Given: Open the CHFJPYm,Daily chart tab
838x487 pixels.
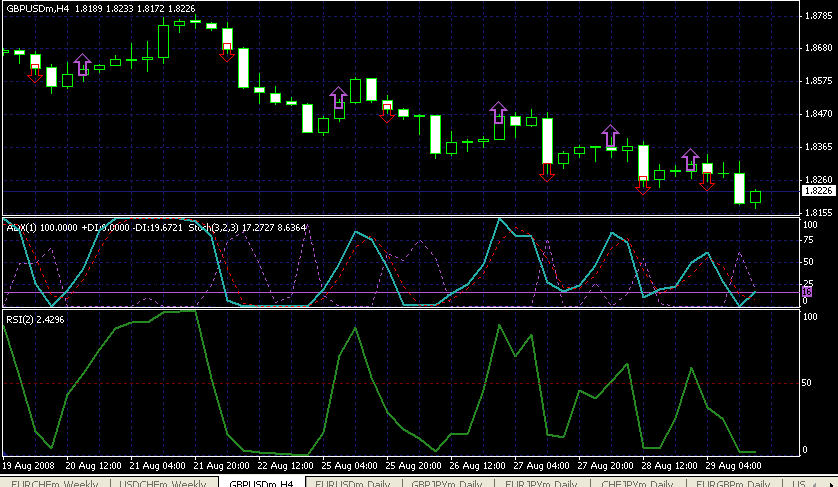Looking at the screenshot, I should pyautogui.click(x=637, y=483).
